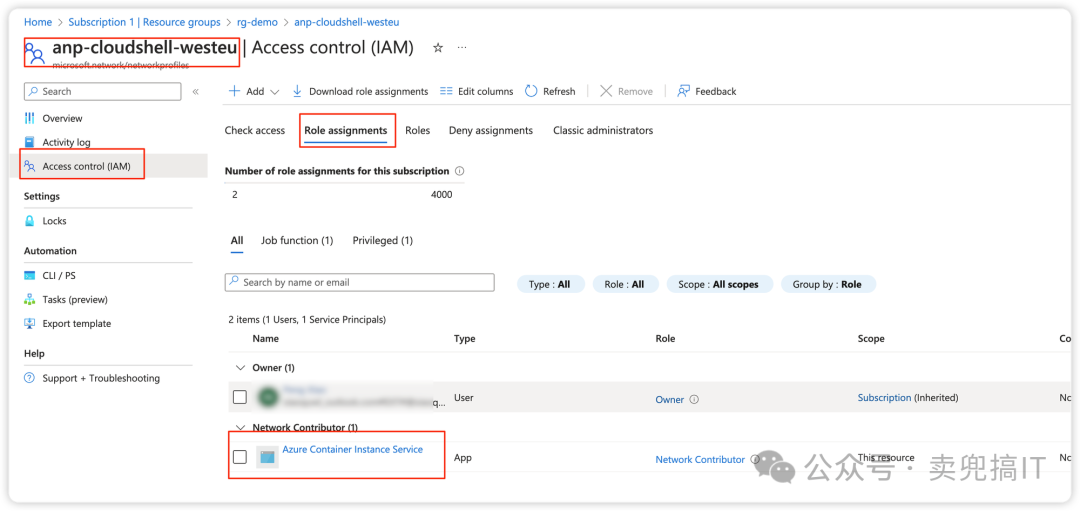Click Edit columns toolbar button
This screenshot has height=511, width=1080.
click(477, 92)
